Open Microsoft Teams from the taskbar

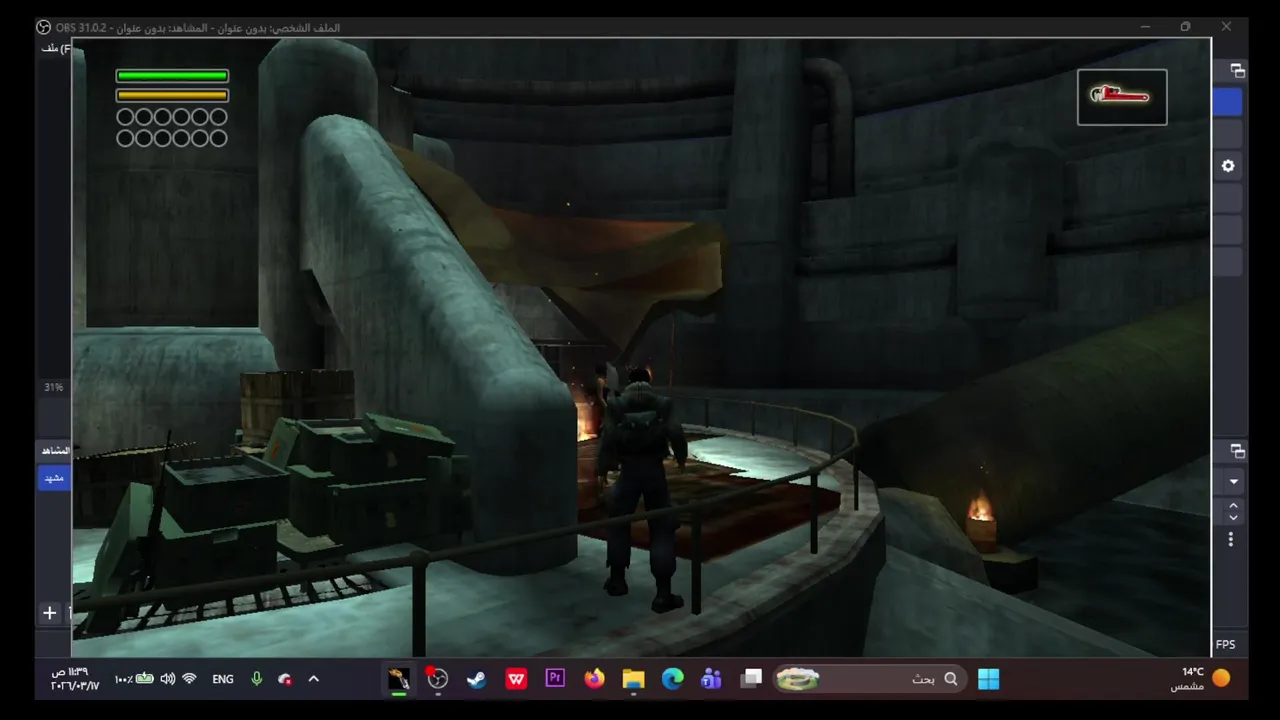tap(711, 679)
